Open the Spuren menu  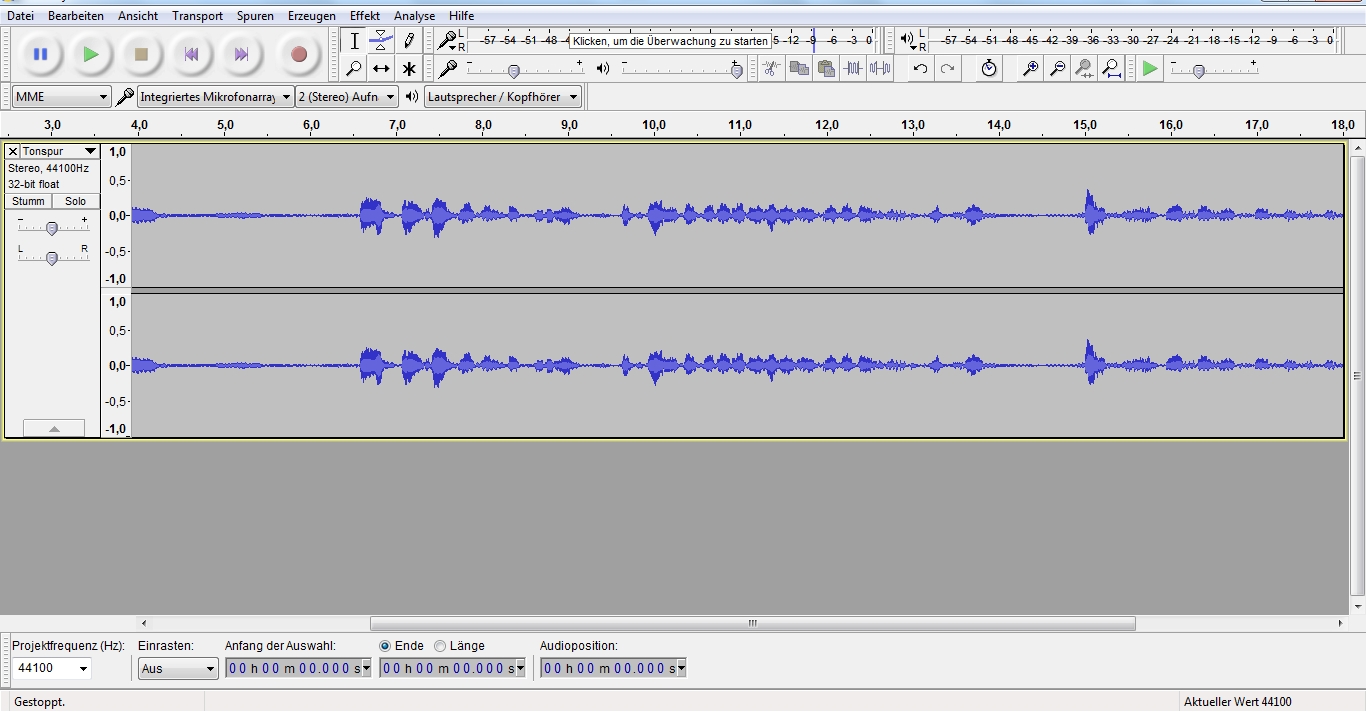coord(255,16)
